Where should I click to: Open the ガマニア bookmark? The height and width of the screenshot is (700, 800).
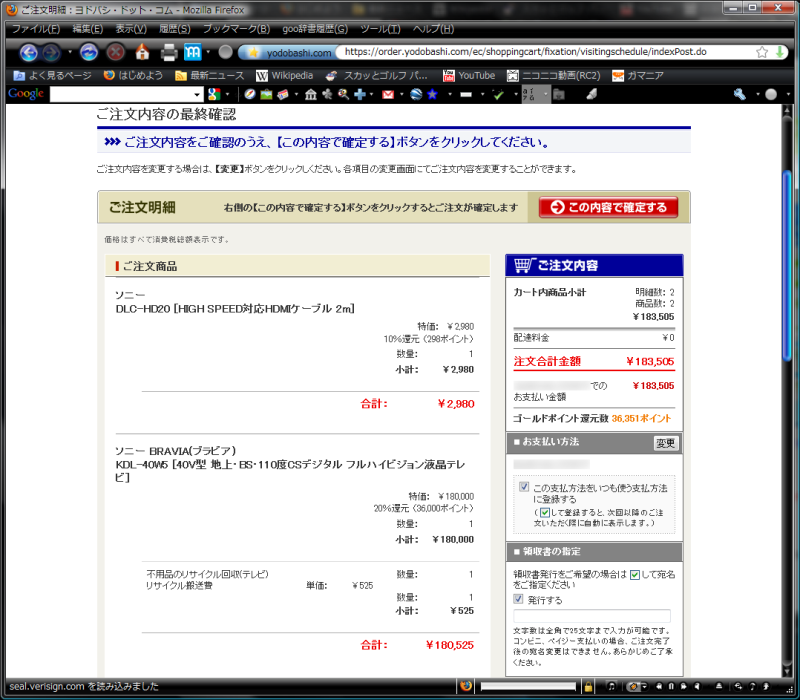click(x=638, y=76)
